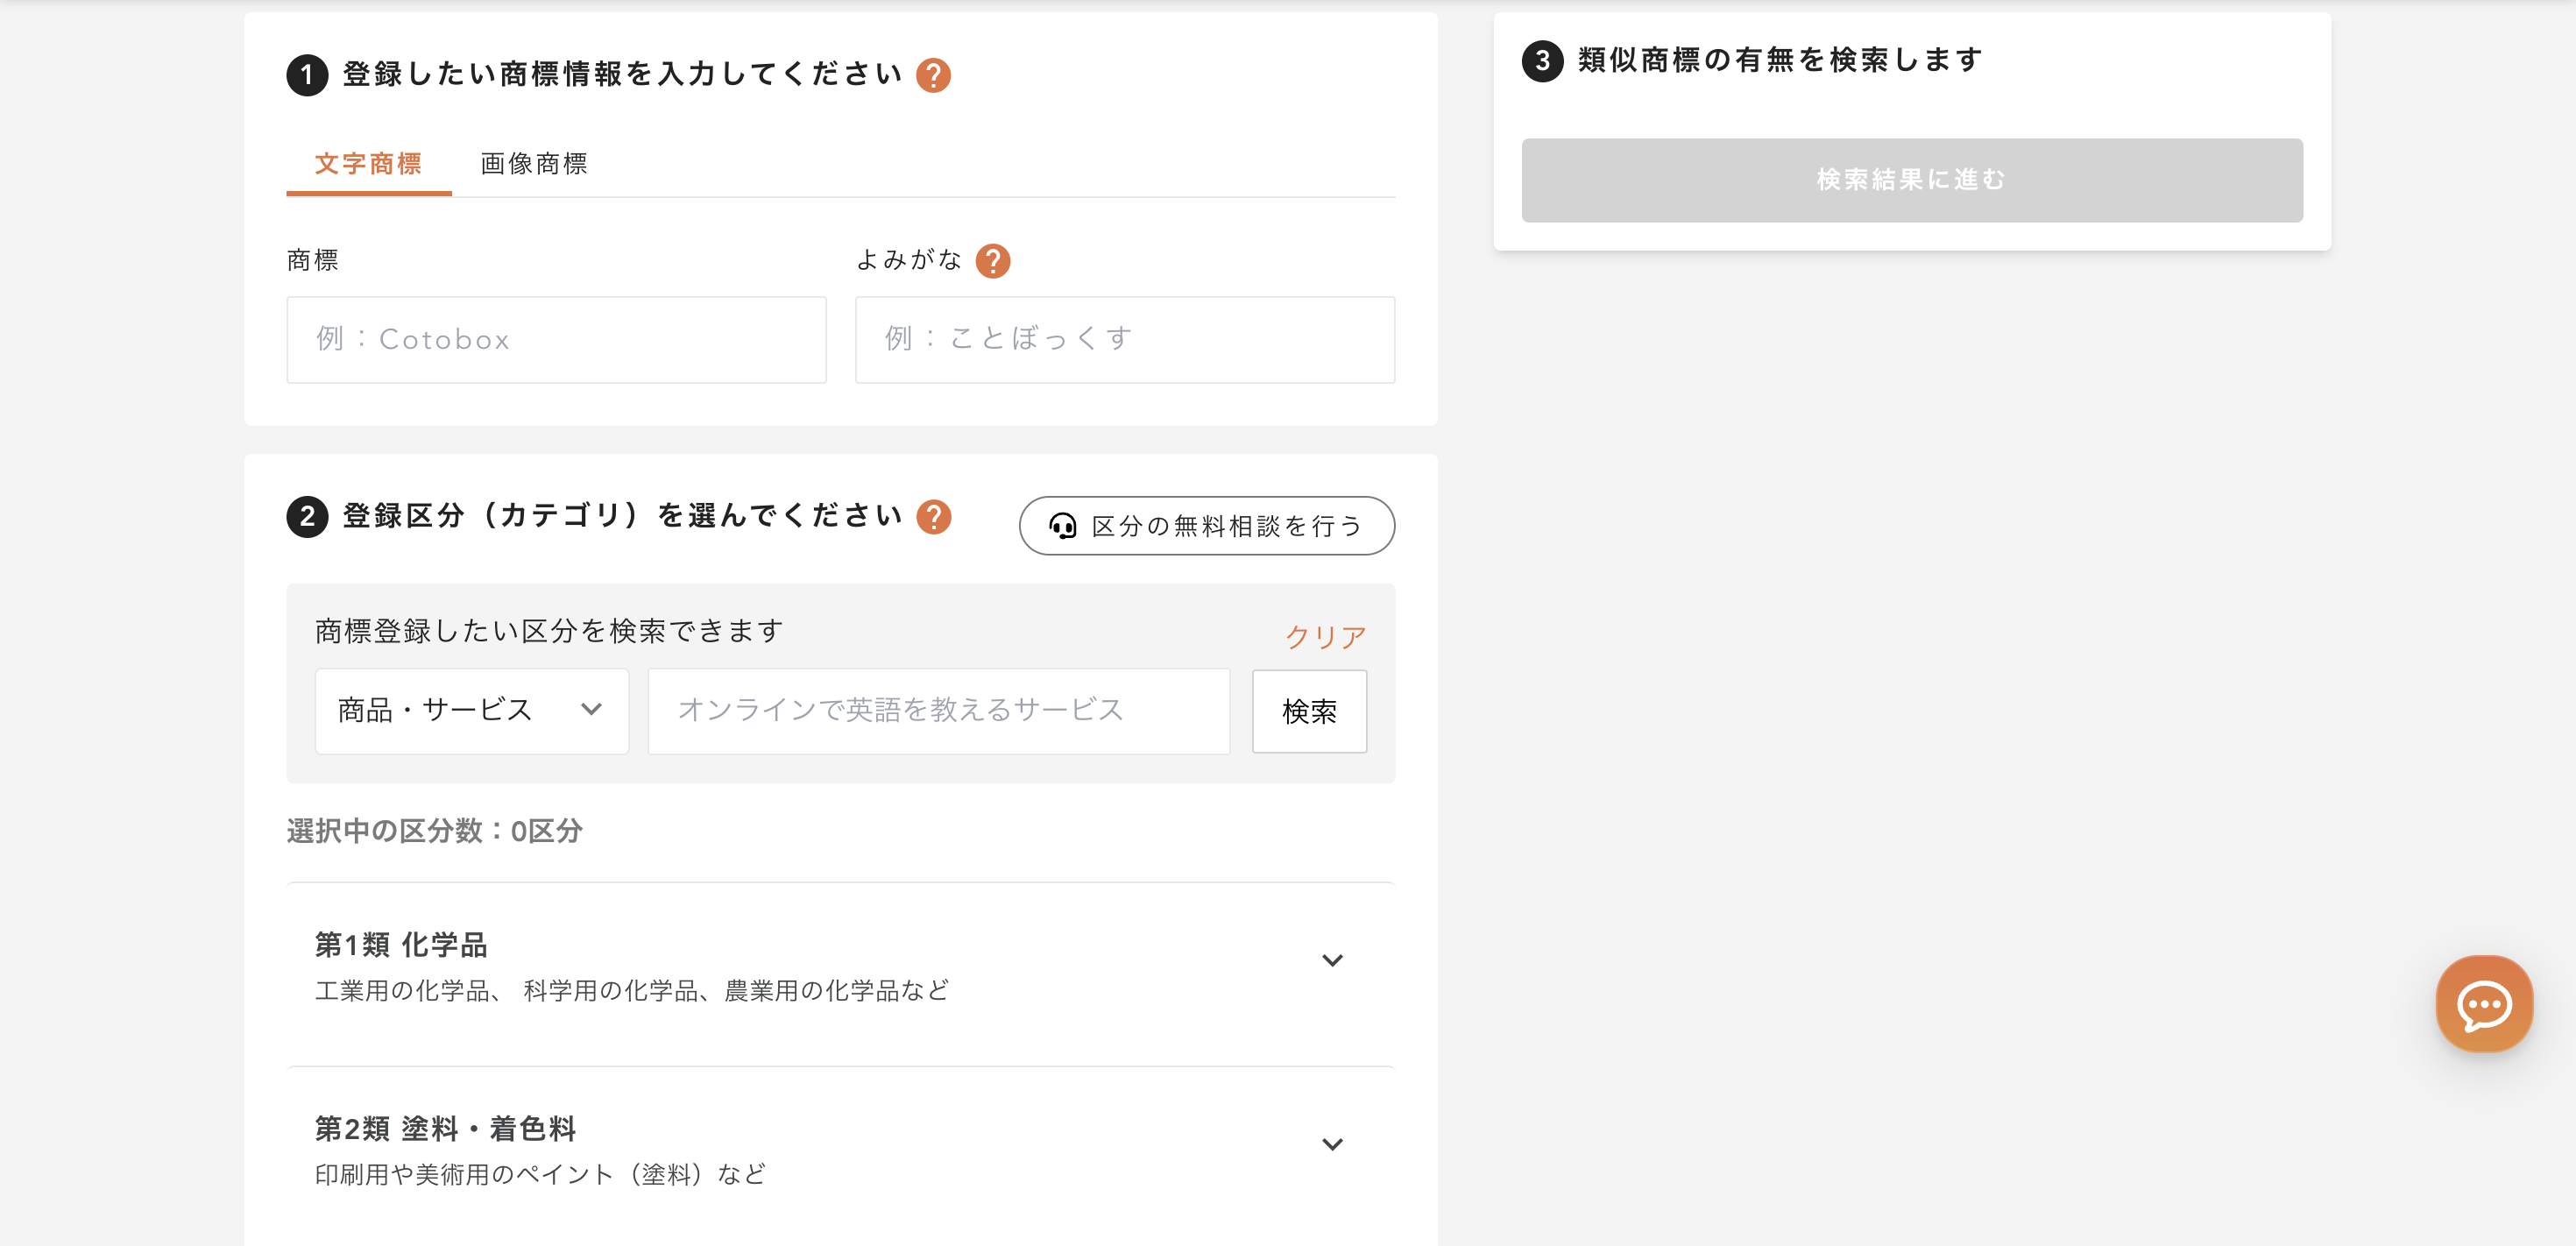Click headset icon in free consultation button
The height and width of the screenshot is (1246, 2576).
[1062, 526]
